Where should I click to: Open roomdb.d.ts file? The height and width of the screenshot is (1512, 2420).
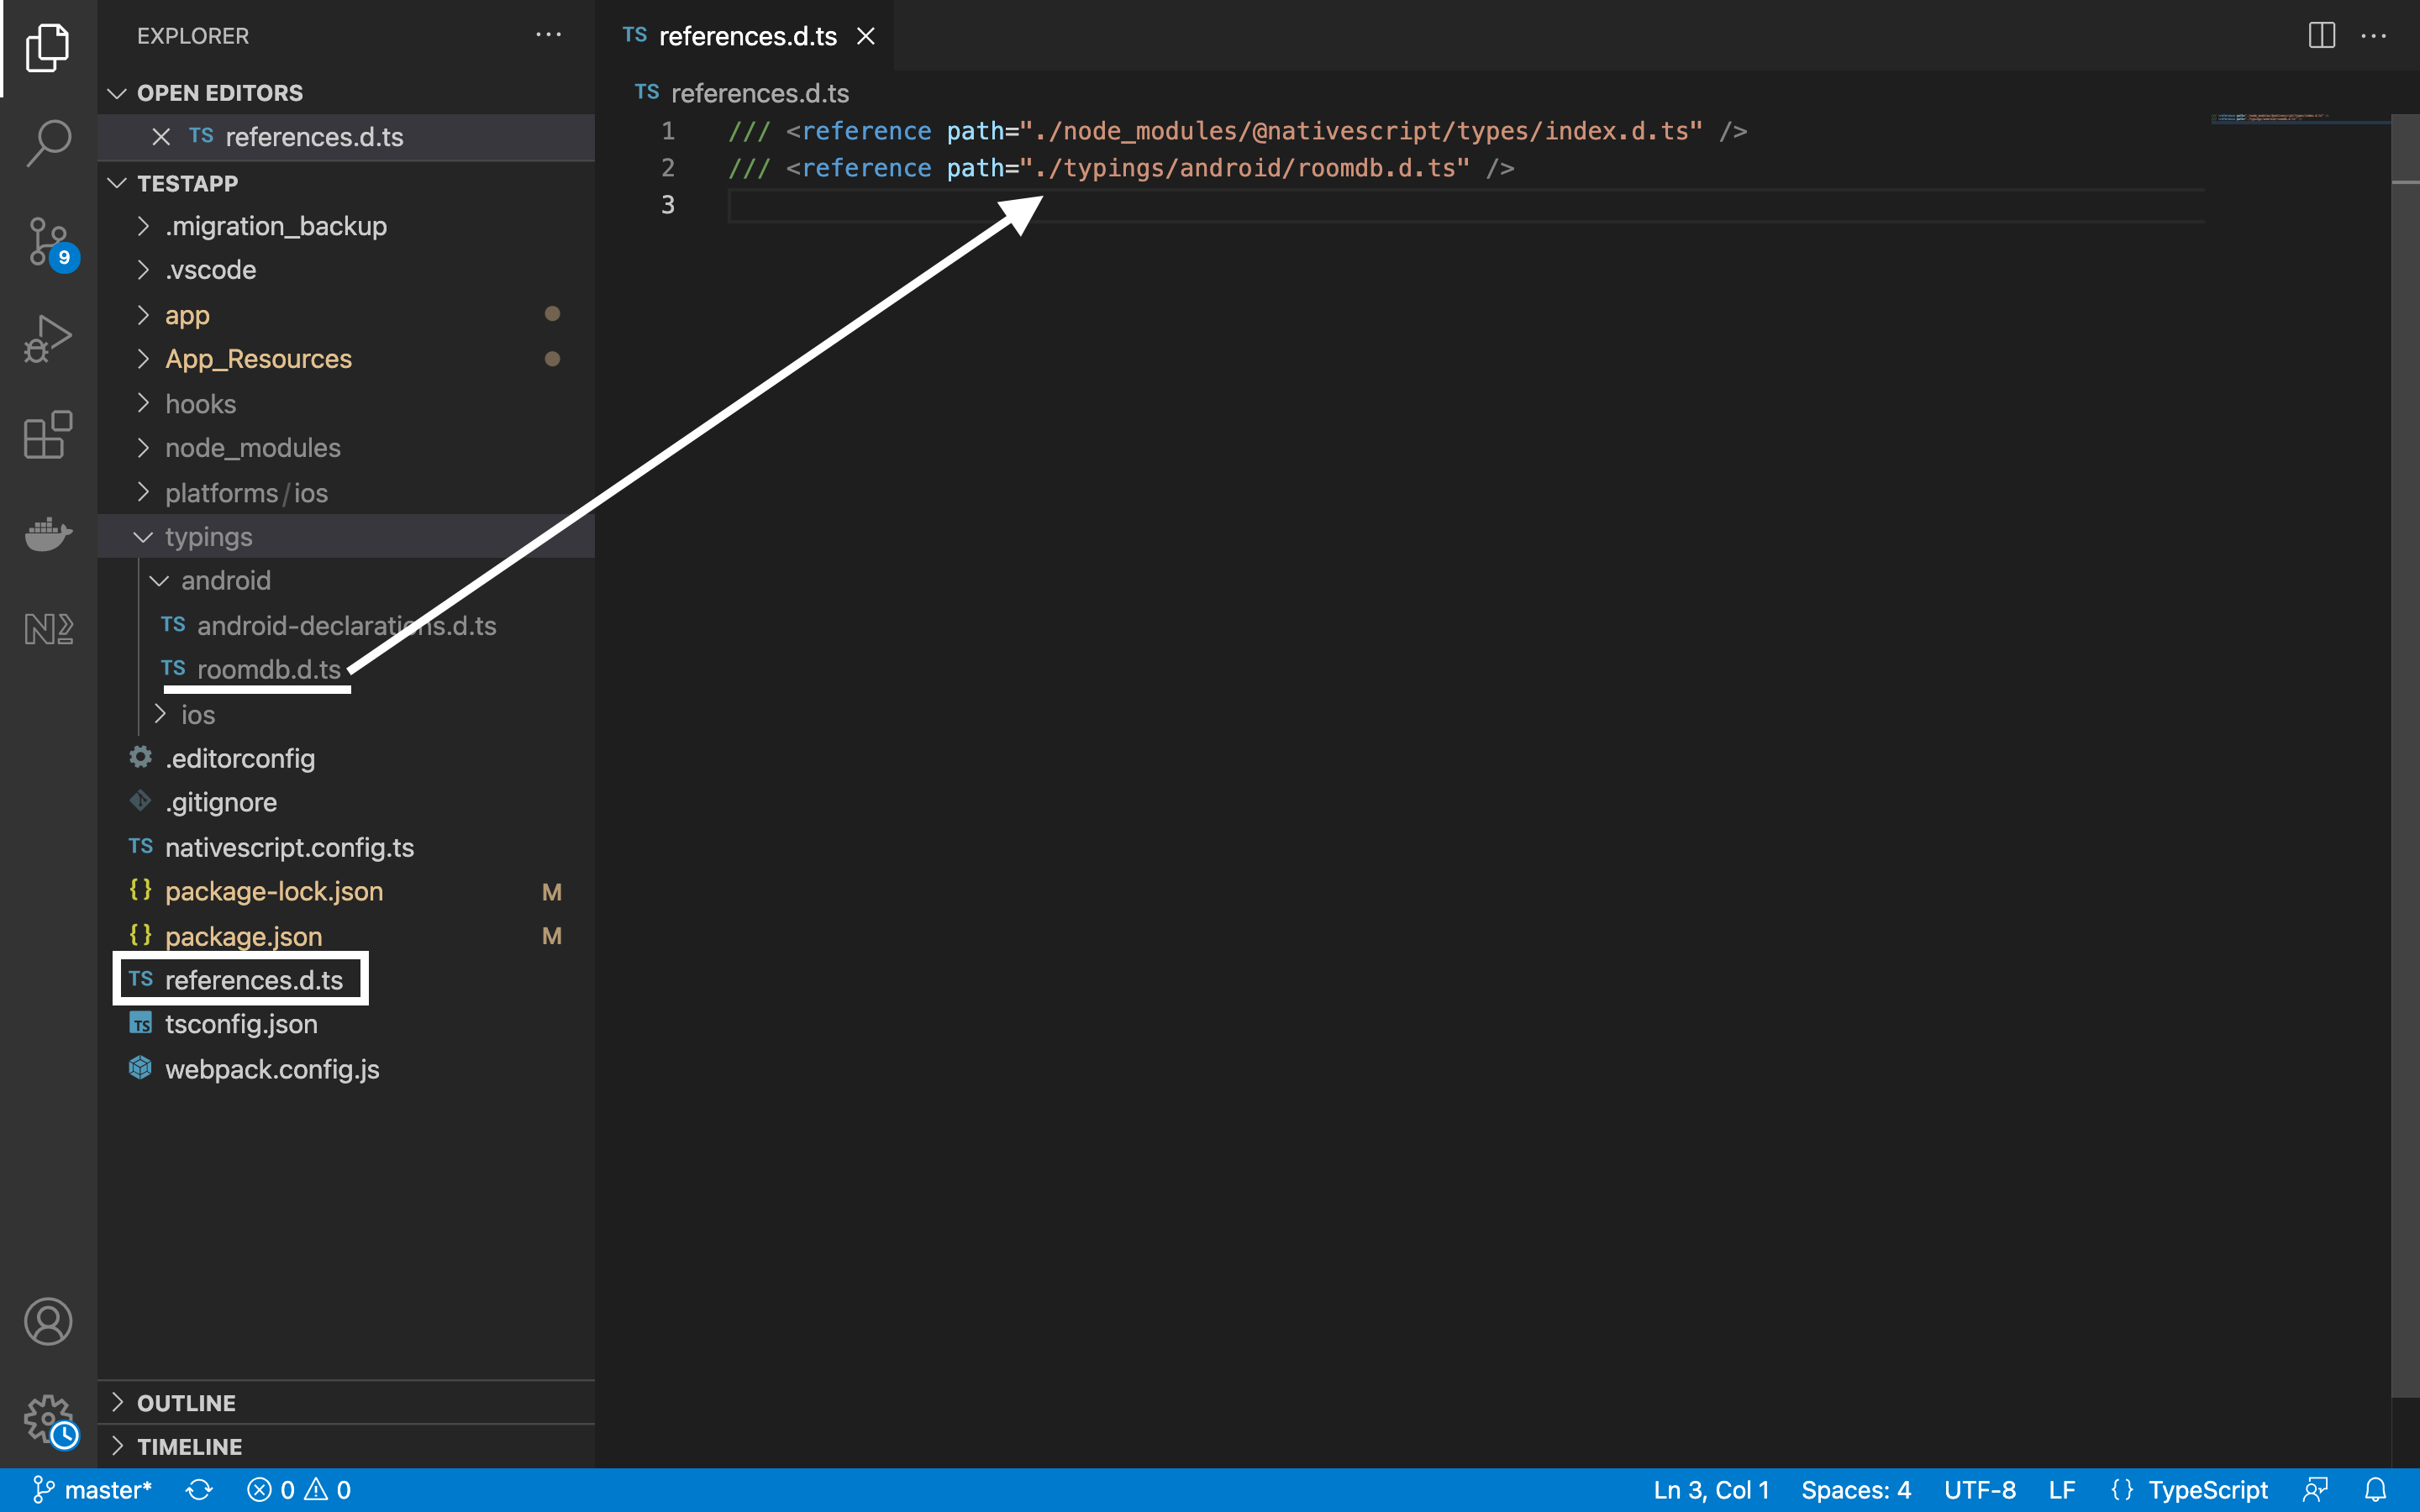[x=346, y=670]
